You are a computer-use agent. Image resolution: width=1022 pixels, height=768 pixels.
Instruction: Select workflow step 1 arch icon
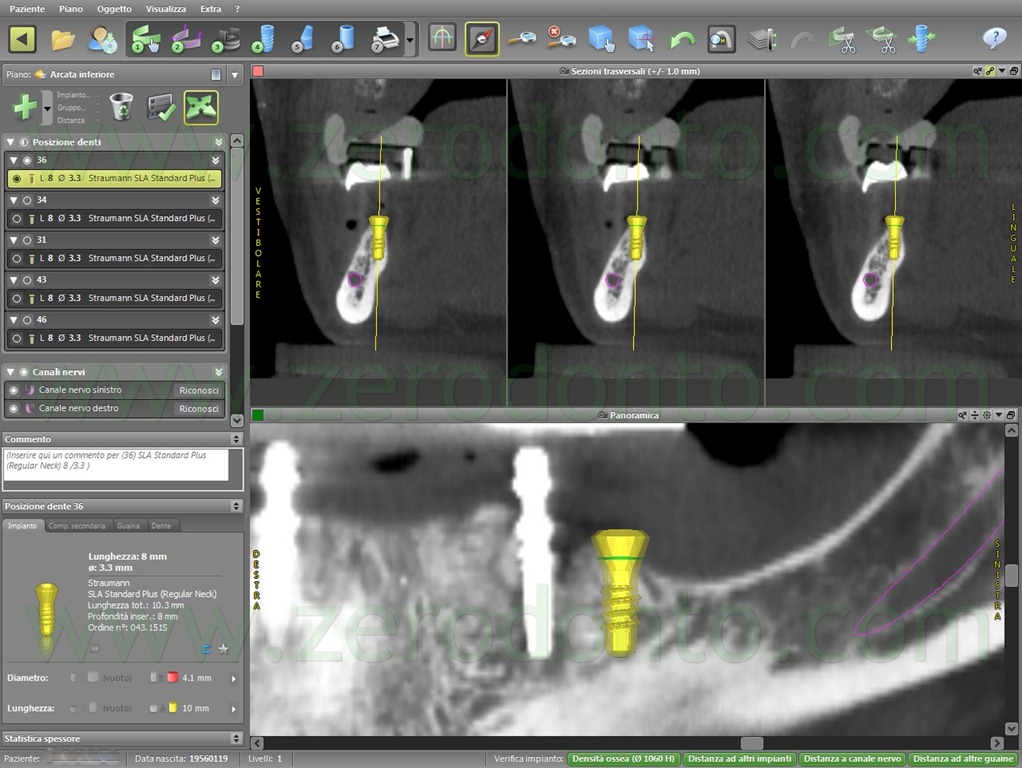click(x=146, y=39)
